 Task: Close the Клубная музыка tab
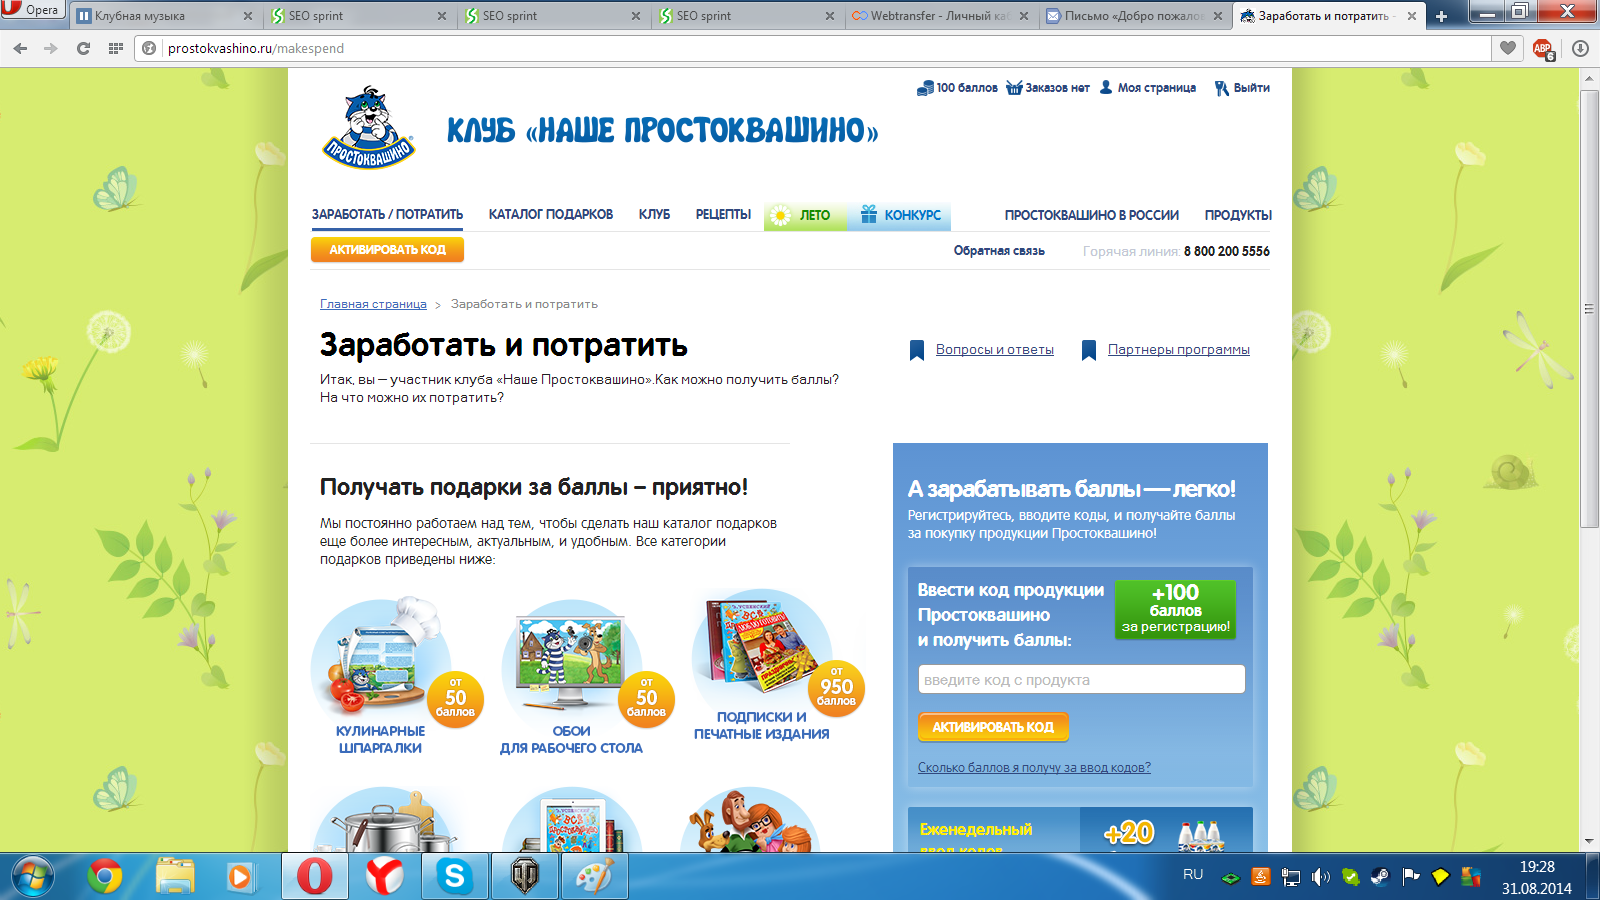[248, 16]
